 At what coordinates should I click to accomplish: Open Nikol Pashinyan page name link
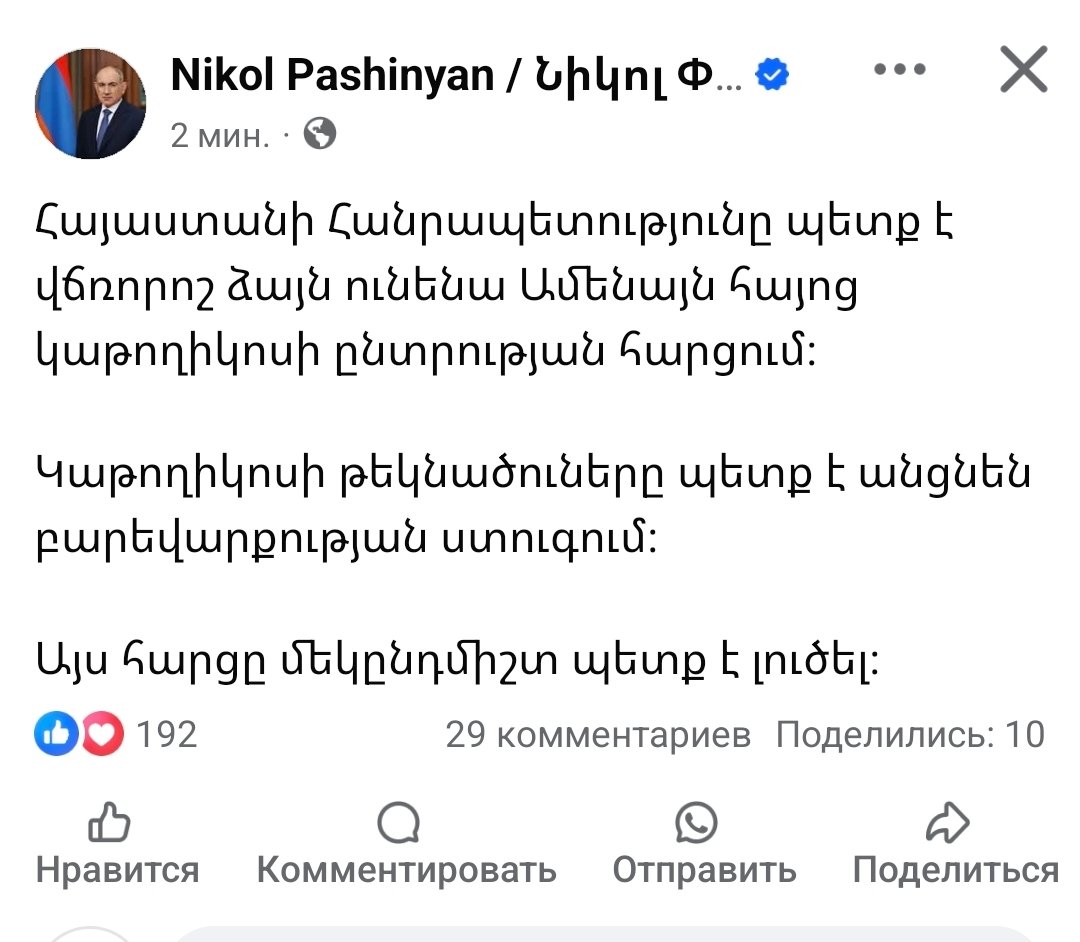[x=456, y=74]
